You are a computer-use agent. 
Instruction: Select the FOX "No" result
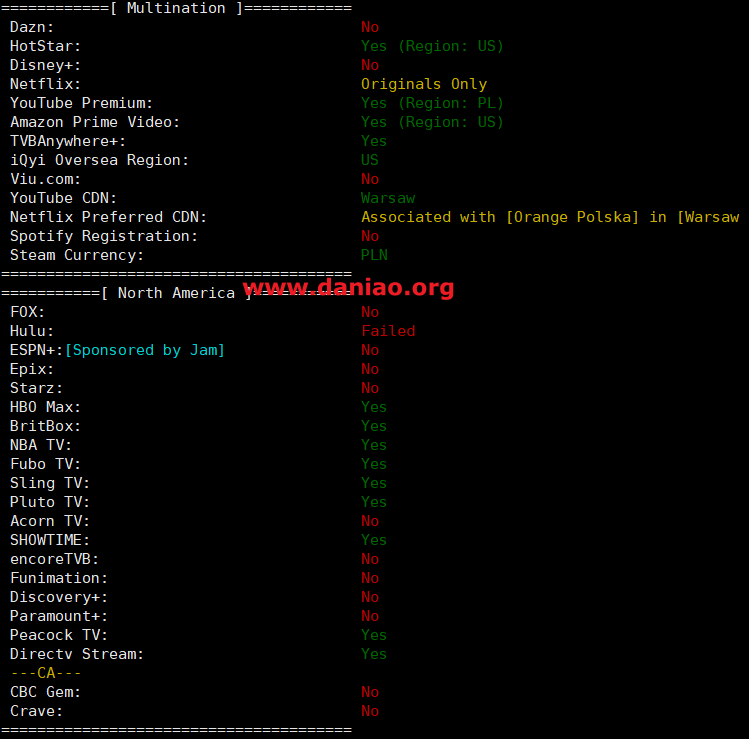click(370, 312)
